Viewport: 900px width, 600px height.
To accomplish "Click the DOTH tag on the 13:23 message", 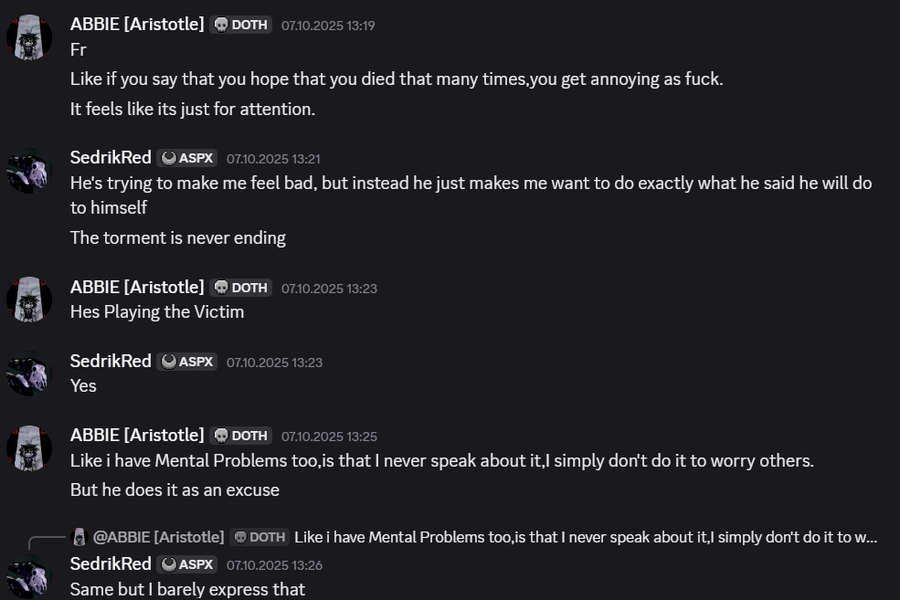I will click(x=241, y=288).
